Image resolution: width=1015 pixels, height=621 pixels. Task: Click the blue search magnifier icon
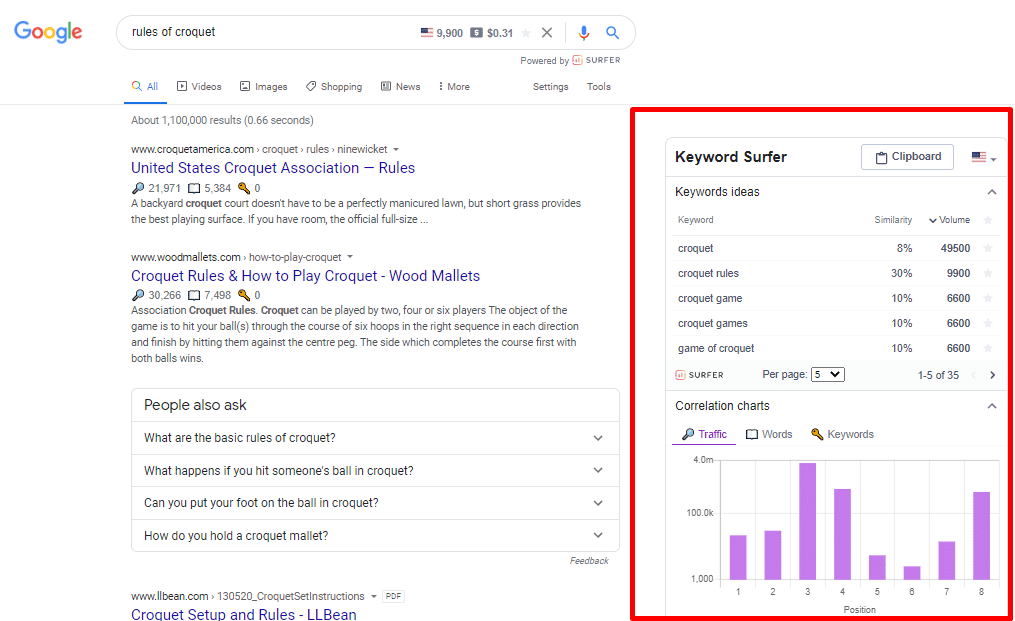(x=612, y=32)
